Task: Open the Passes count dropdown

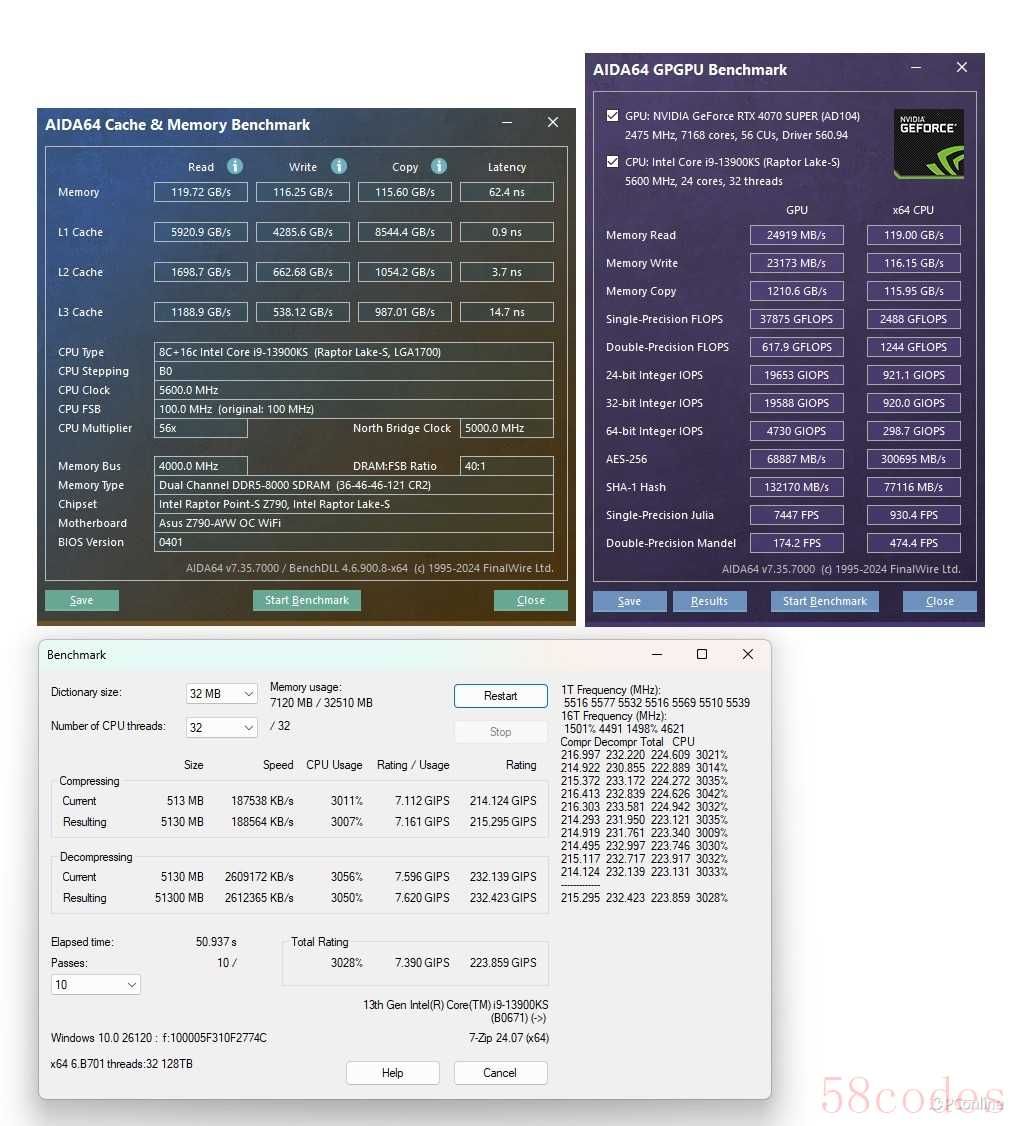Action: click(x=96, y=985)
